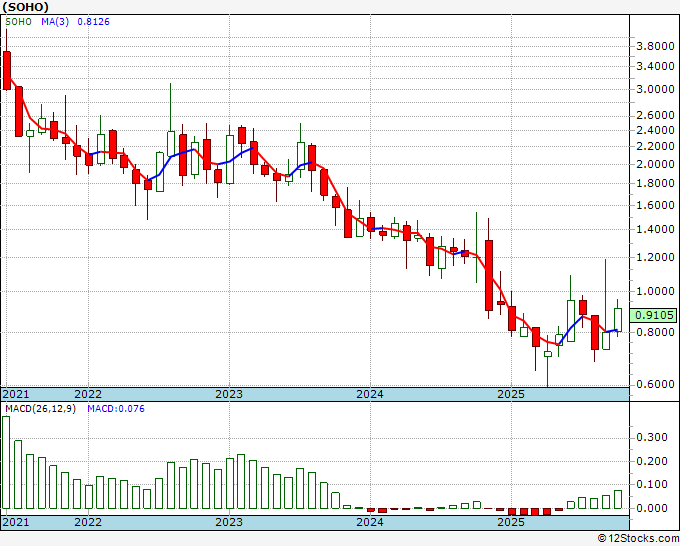Click the 0.200 MACD axis label
Screen dimensions: 680x546
click(x=651, y=461)
